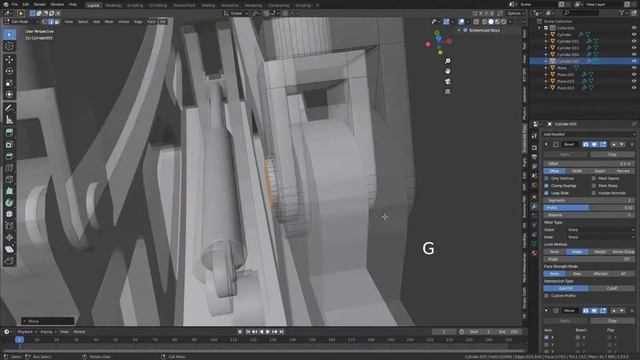
Task: Enable Mark Seams checkbox
Action: (594, 178)
